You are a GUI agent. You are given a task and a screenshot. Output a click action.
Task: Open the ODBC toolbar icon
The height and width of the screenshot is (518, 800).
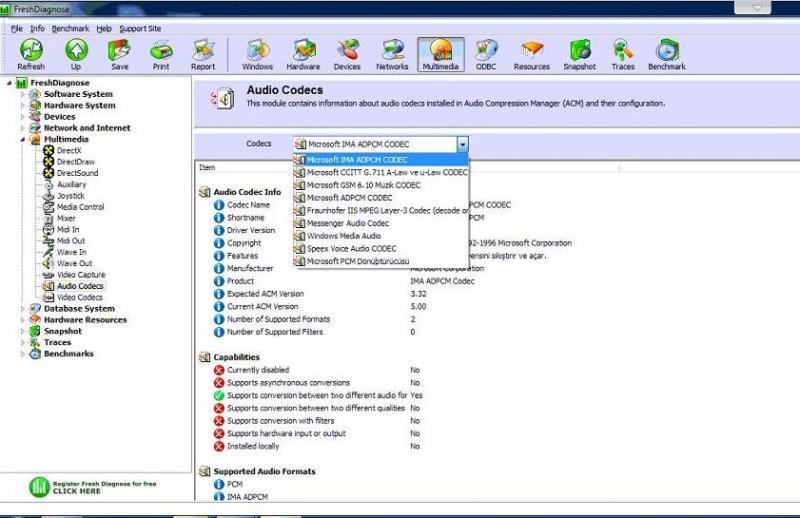[486, 54]
